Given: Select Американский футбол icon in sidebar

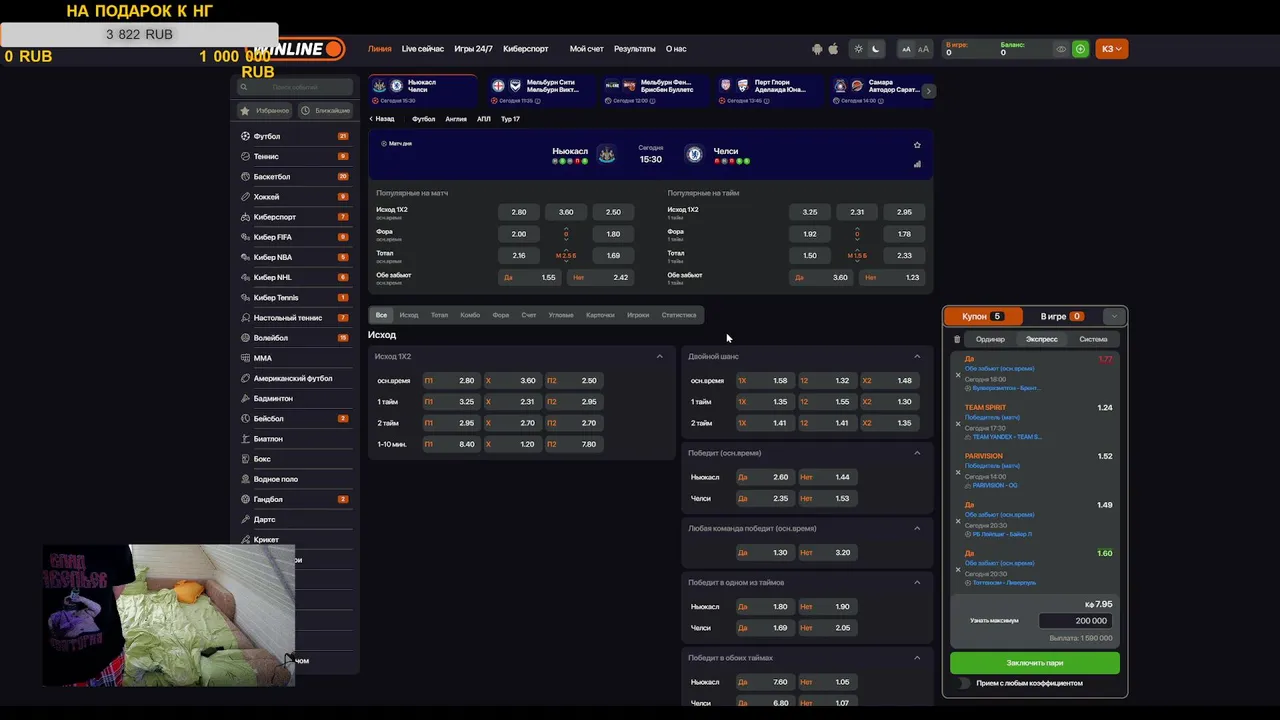Looking at the screenshot, I should click(245, 378).
